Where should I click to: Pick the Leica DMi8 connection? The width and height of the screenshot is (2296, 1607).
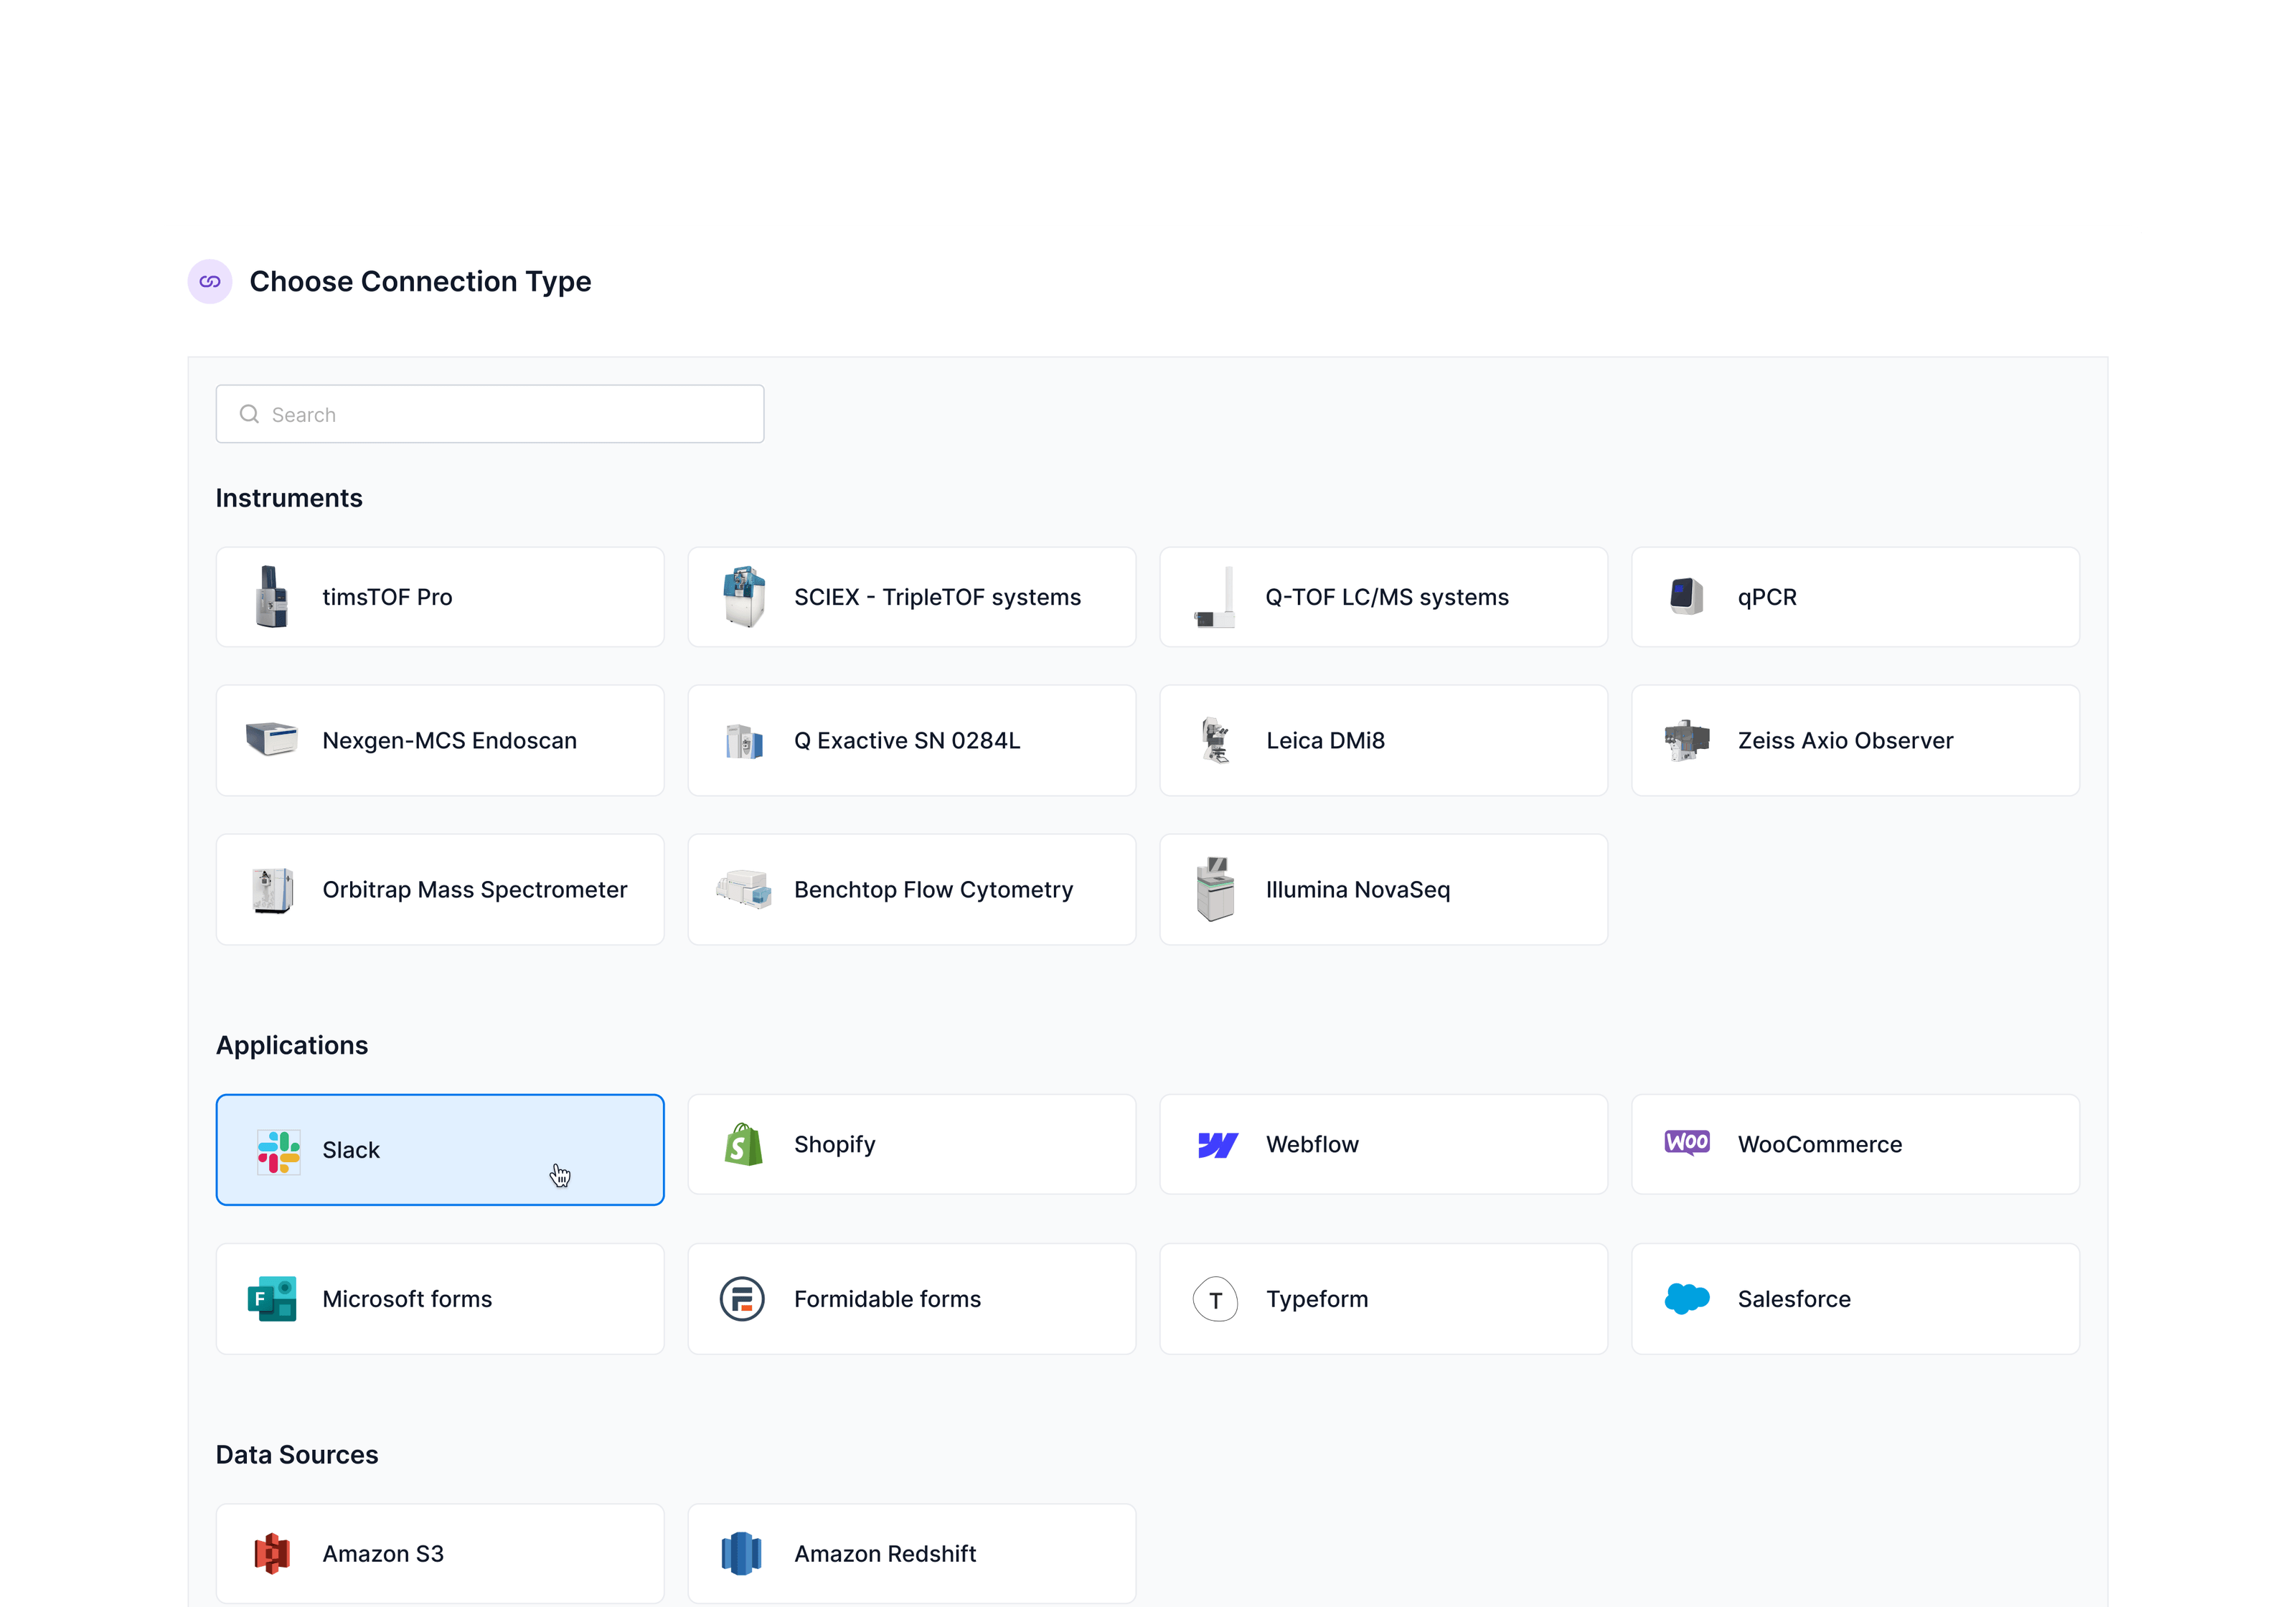point(1383,741)
